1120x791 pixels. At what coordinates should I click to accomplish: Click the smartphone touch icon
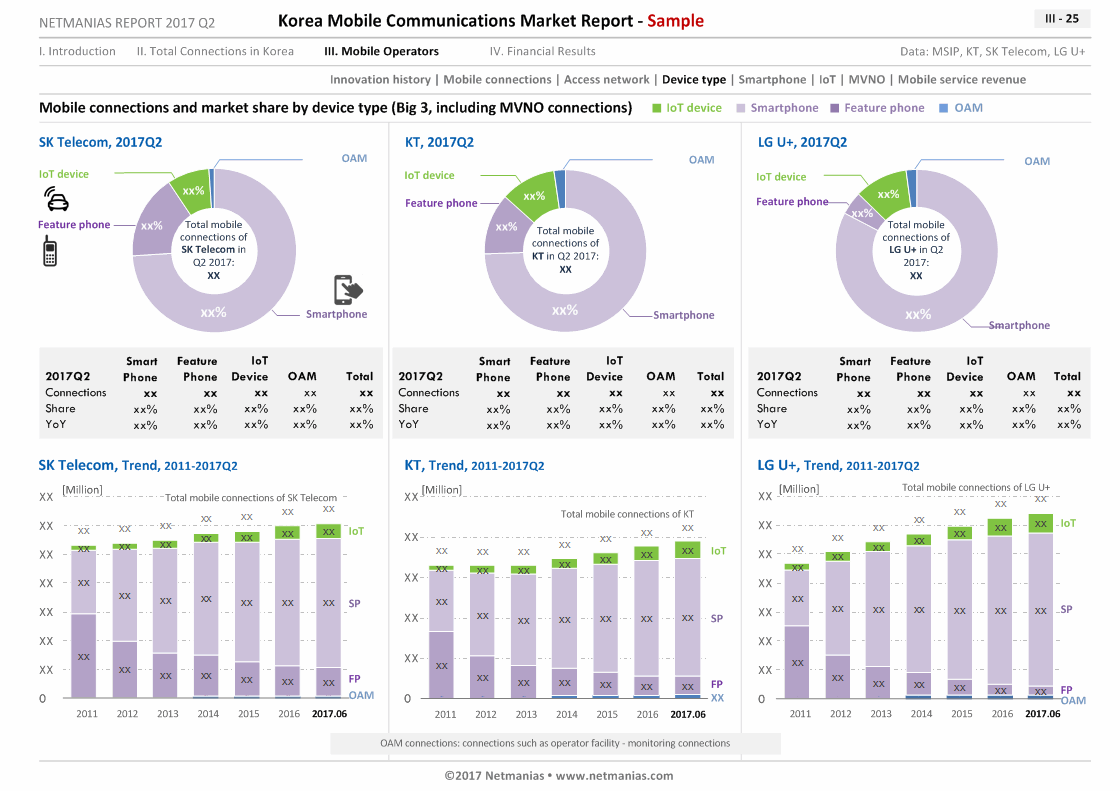(348, 290)
